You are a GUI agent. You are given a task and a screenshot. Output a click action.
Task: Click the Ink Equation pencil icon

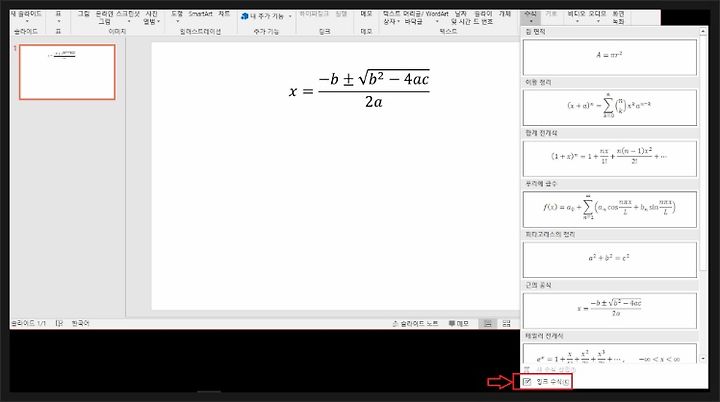(x=527, y=382)
